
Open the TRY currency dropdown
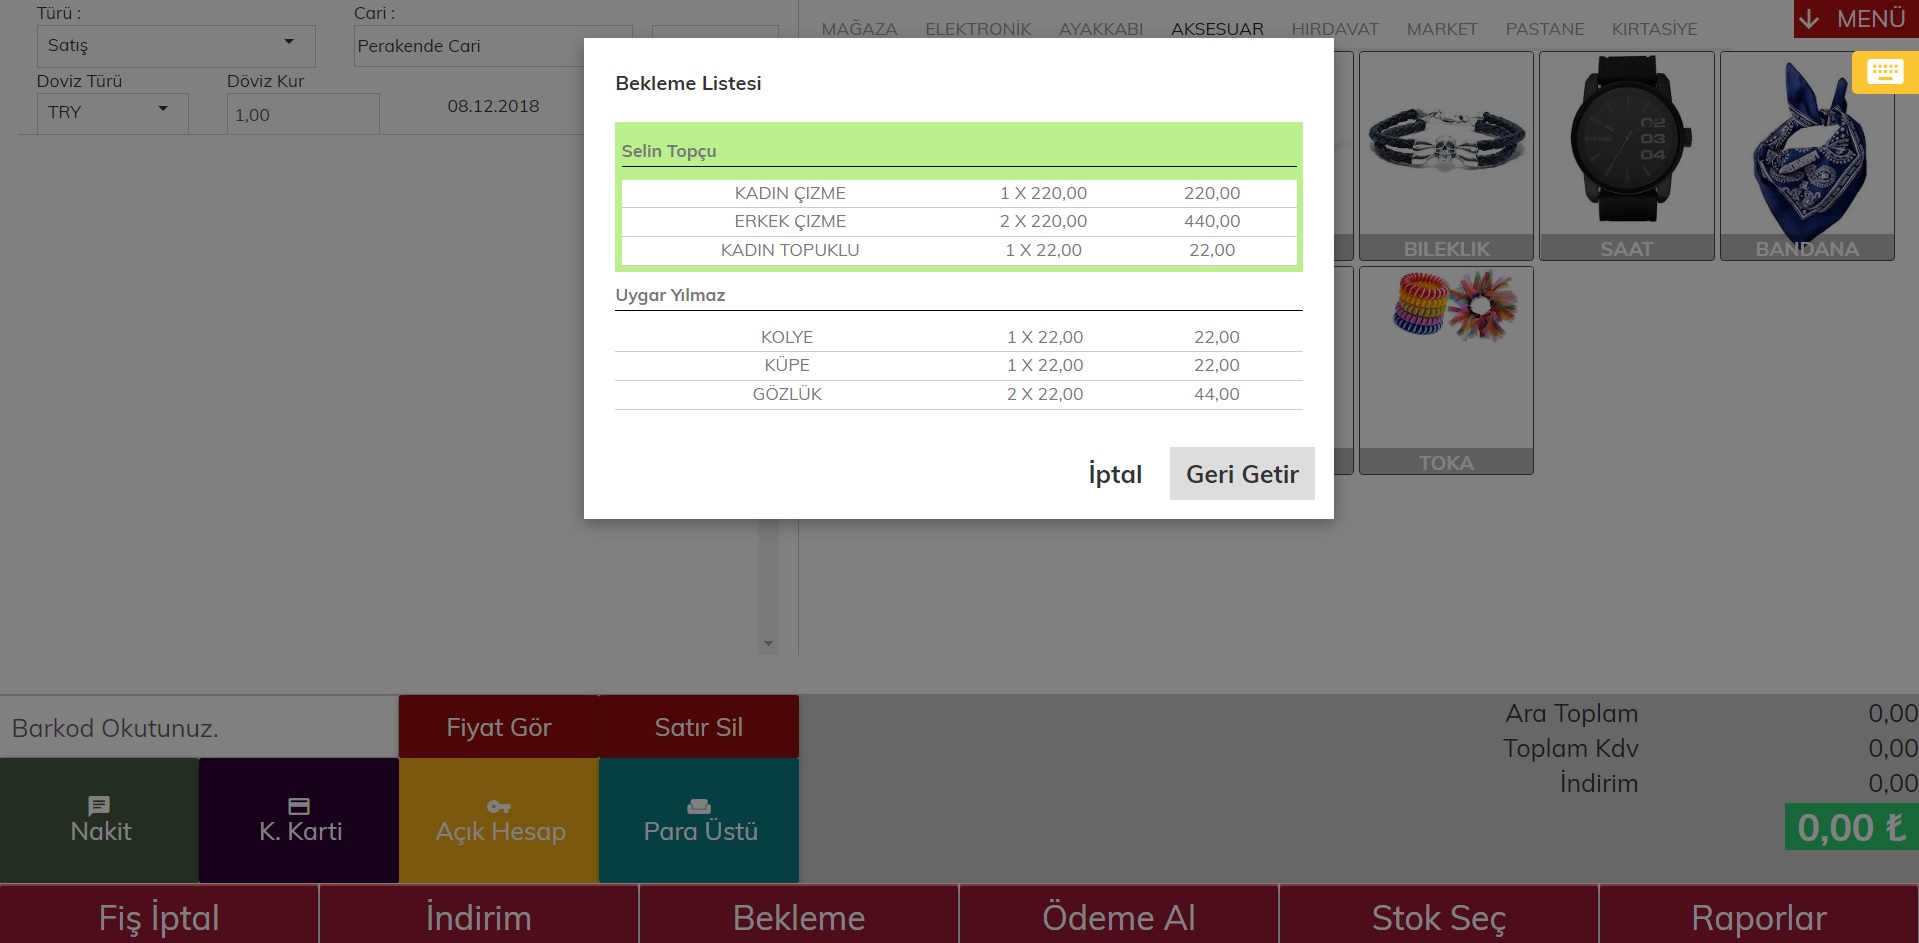(x=112, y=113)
